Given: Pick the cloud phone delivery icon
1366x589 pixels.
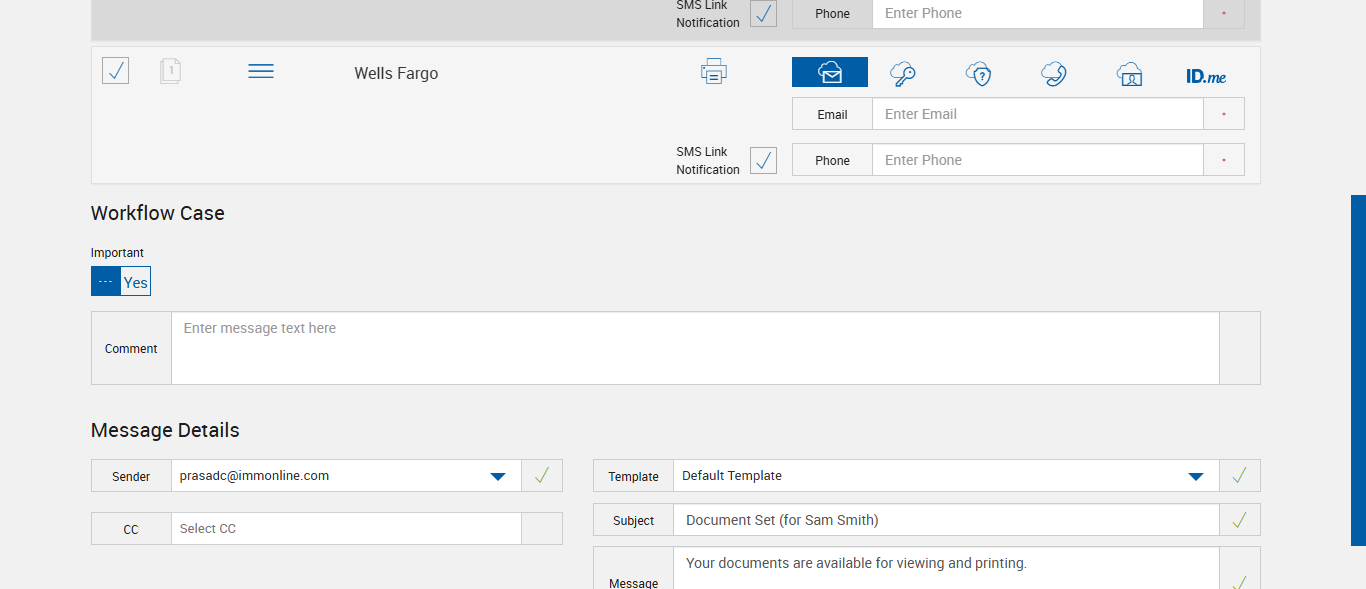Looking at the screenshot, I should tap(1053, 74).
